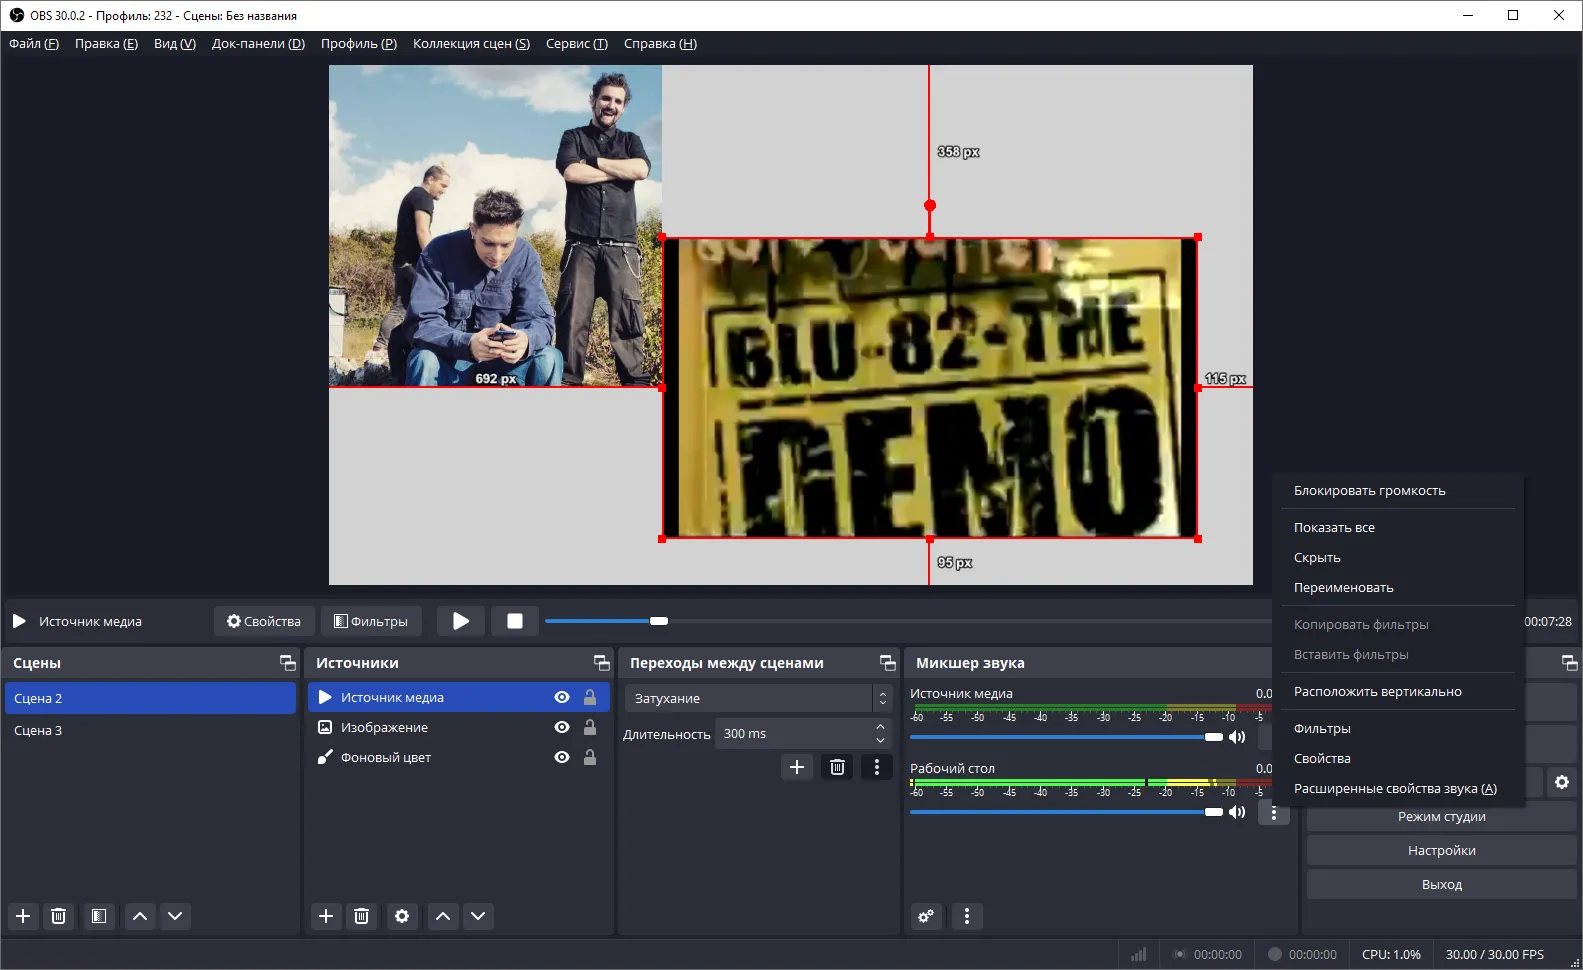Undock the Источники panel
Image resolution: width=1583 pixels, height=970 pixels.
click(x=602, y=663)
